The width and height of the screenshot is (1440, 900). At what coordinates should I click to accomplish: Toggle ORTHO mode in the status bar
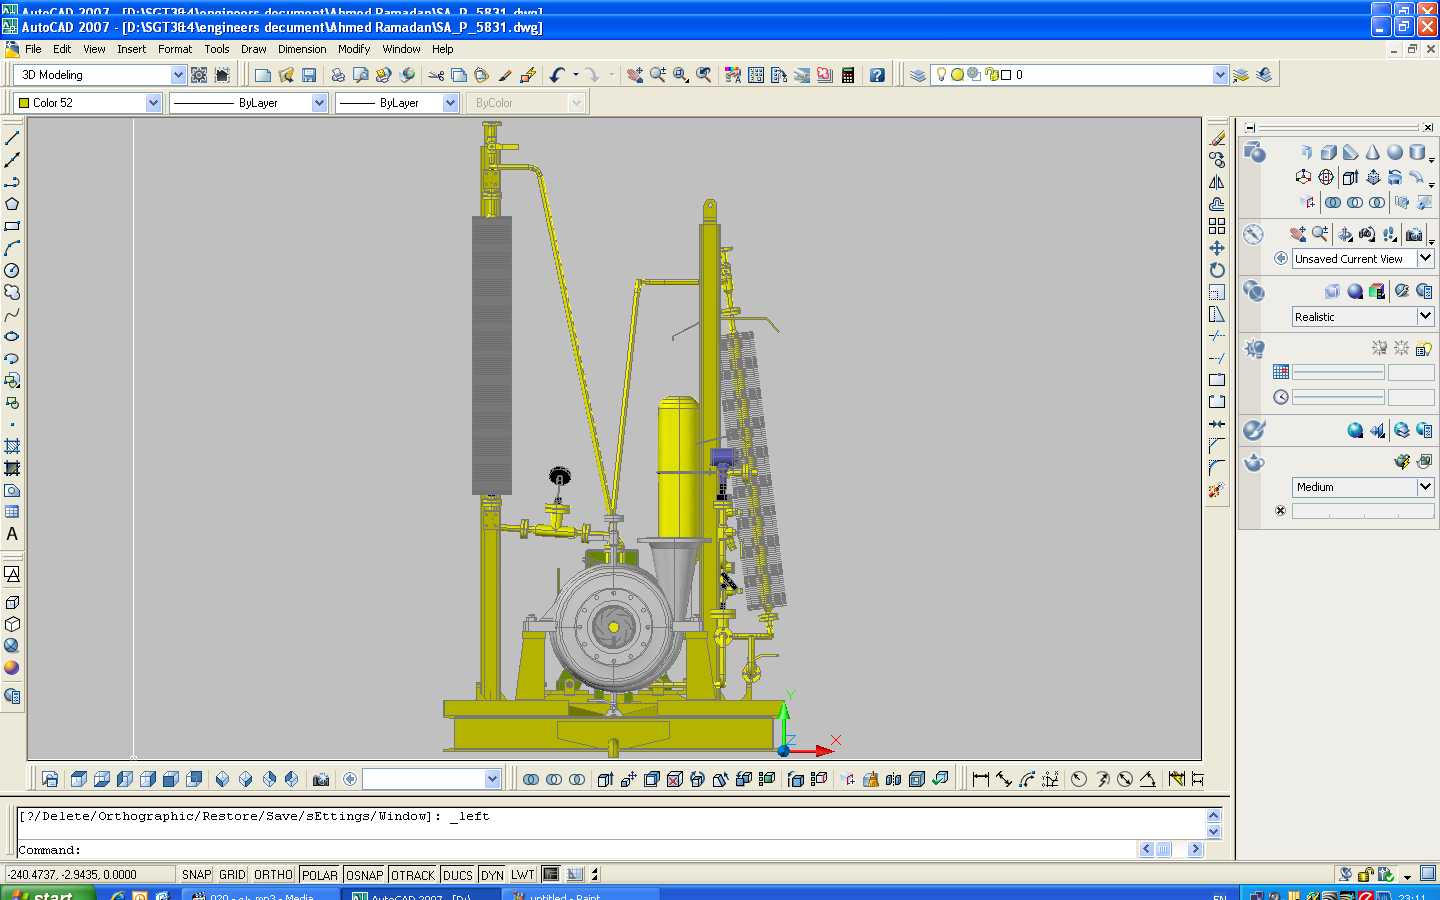273,875
